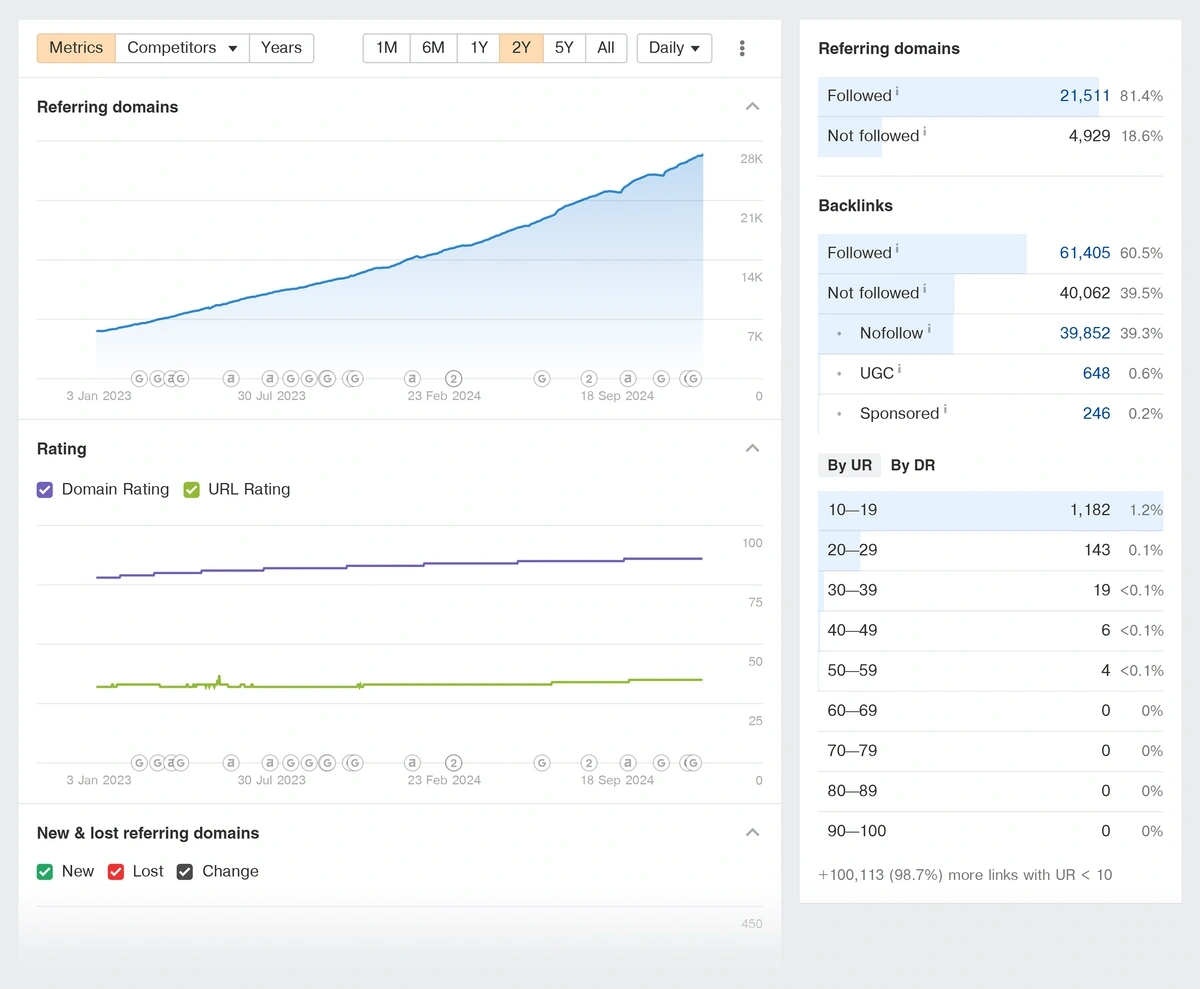Open the Sponsored info tooltip icon
1200x989 pixels.
[945, 408]
